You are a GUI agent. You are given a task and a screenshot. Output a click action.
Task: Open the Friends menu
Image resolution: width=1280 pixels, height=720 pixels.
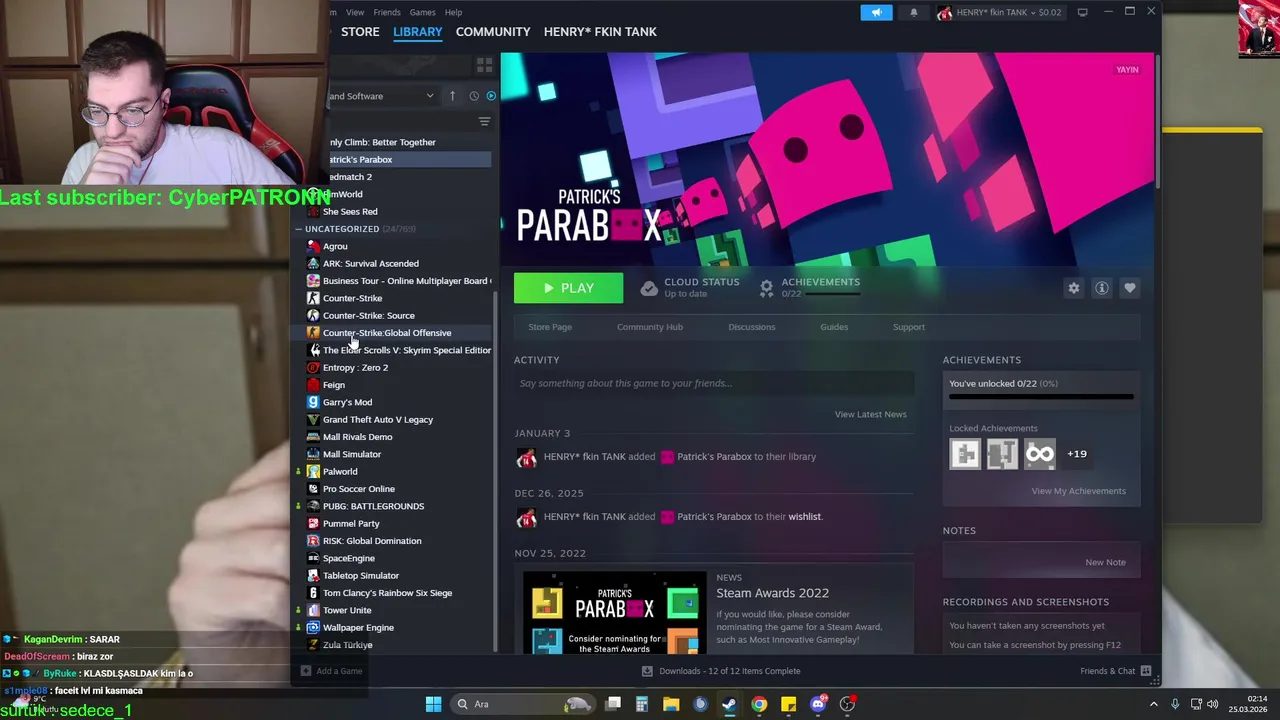tap(387, 12)
